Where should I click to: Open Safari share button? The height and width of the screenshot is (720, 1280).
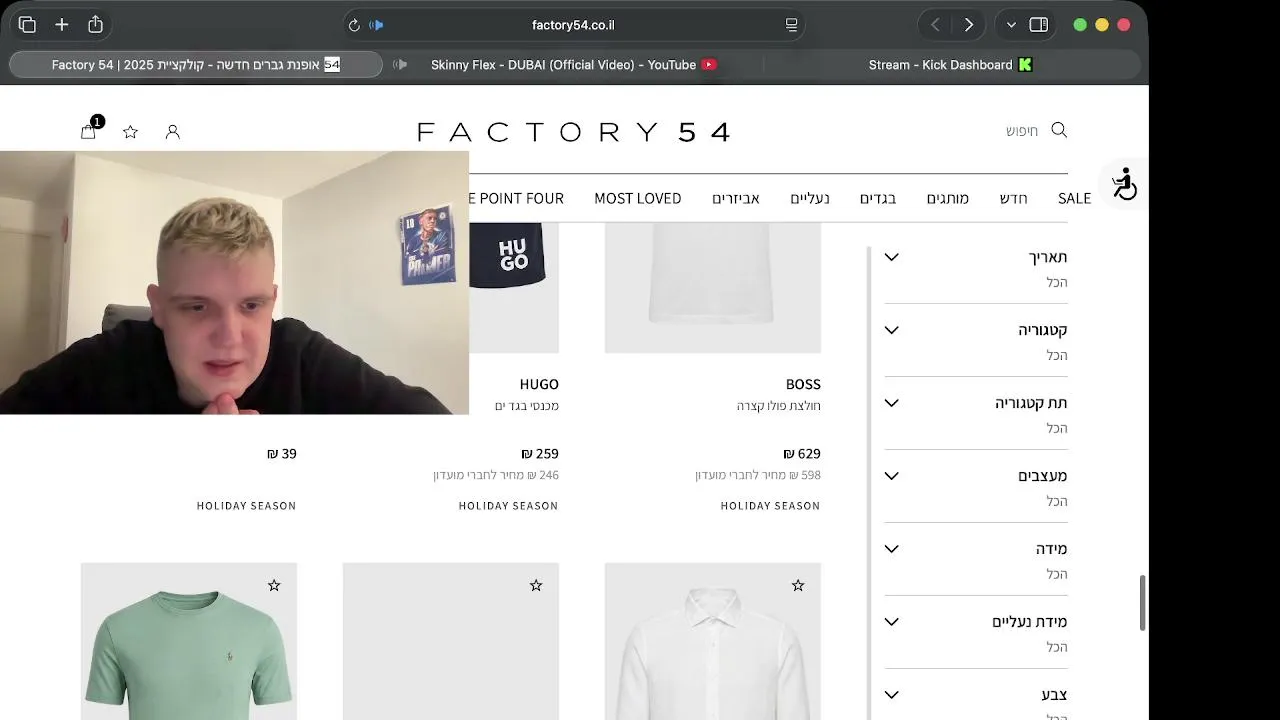[x=95, y=24]
